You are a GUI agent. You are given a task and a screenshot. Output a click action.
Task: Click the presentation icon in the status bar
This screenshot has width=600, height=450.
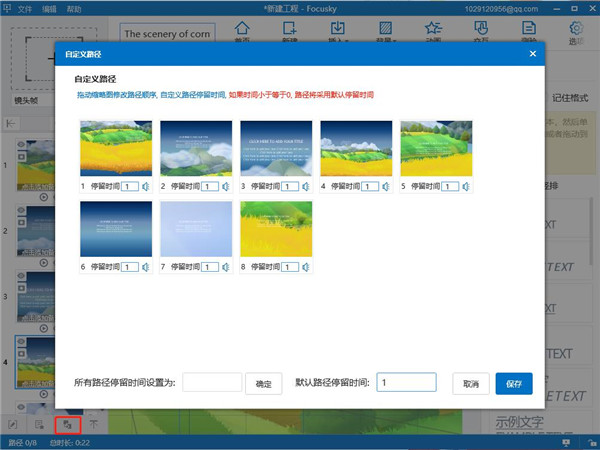click(566, 443)
